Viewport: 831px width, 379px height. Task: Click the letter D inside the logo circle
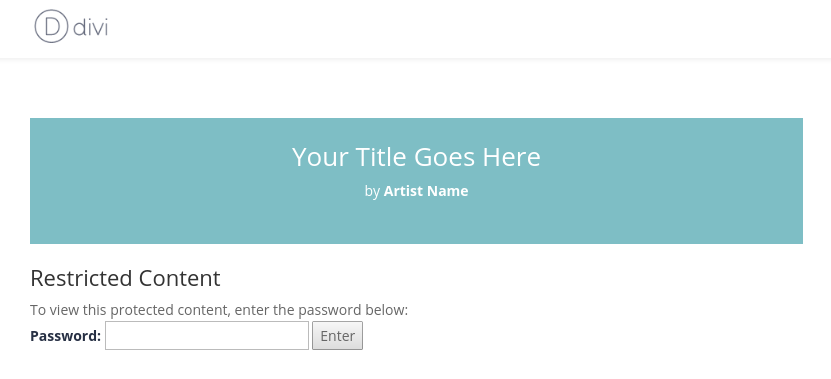point(52,26)
